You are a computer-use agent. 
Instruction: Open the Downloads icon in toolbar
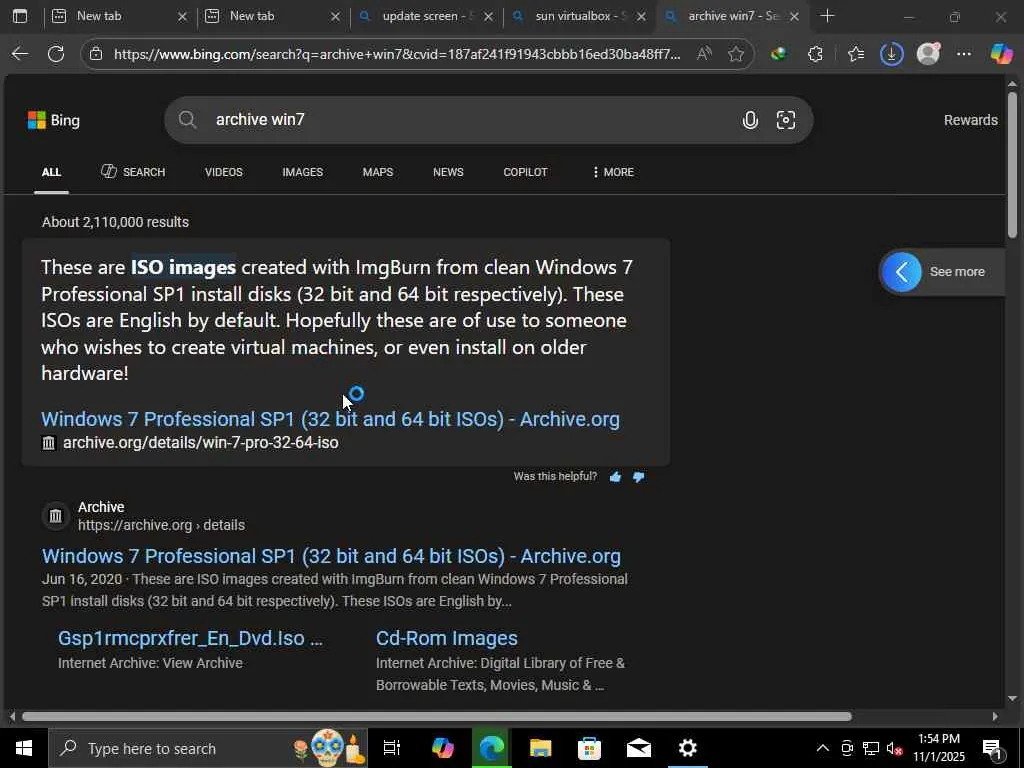click(x=891, y=54)
